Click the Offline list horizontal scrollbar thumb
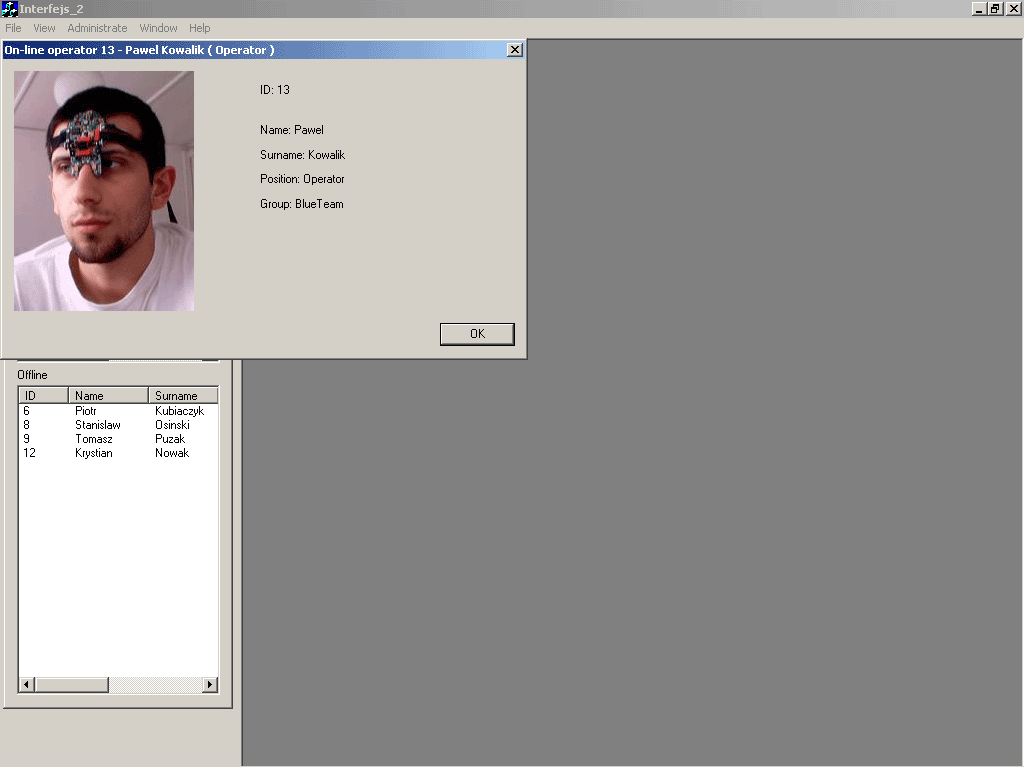The width and height of the screenshot is (1024, 768). [x=72, y=684]
